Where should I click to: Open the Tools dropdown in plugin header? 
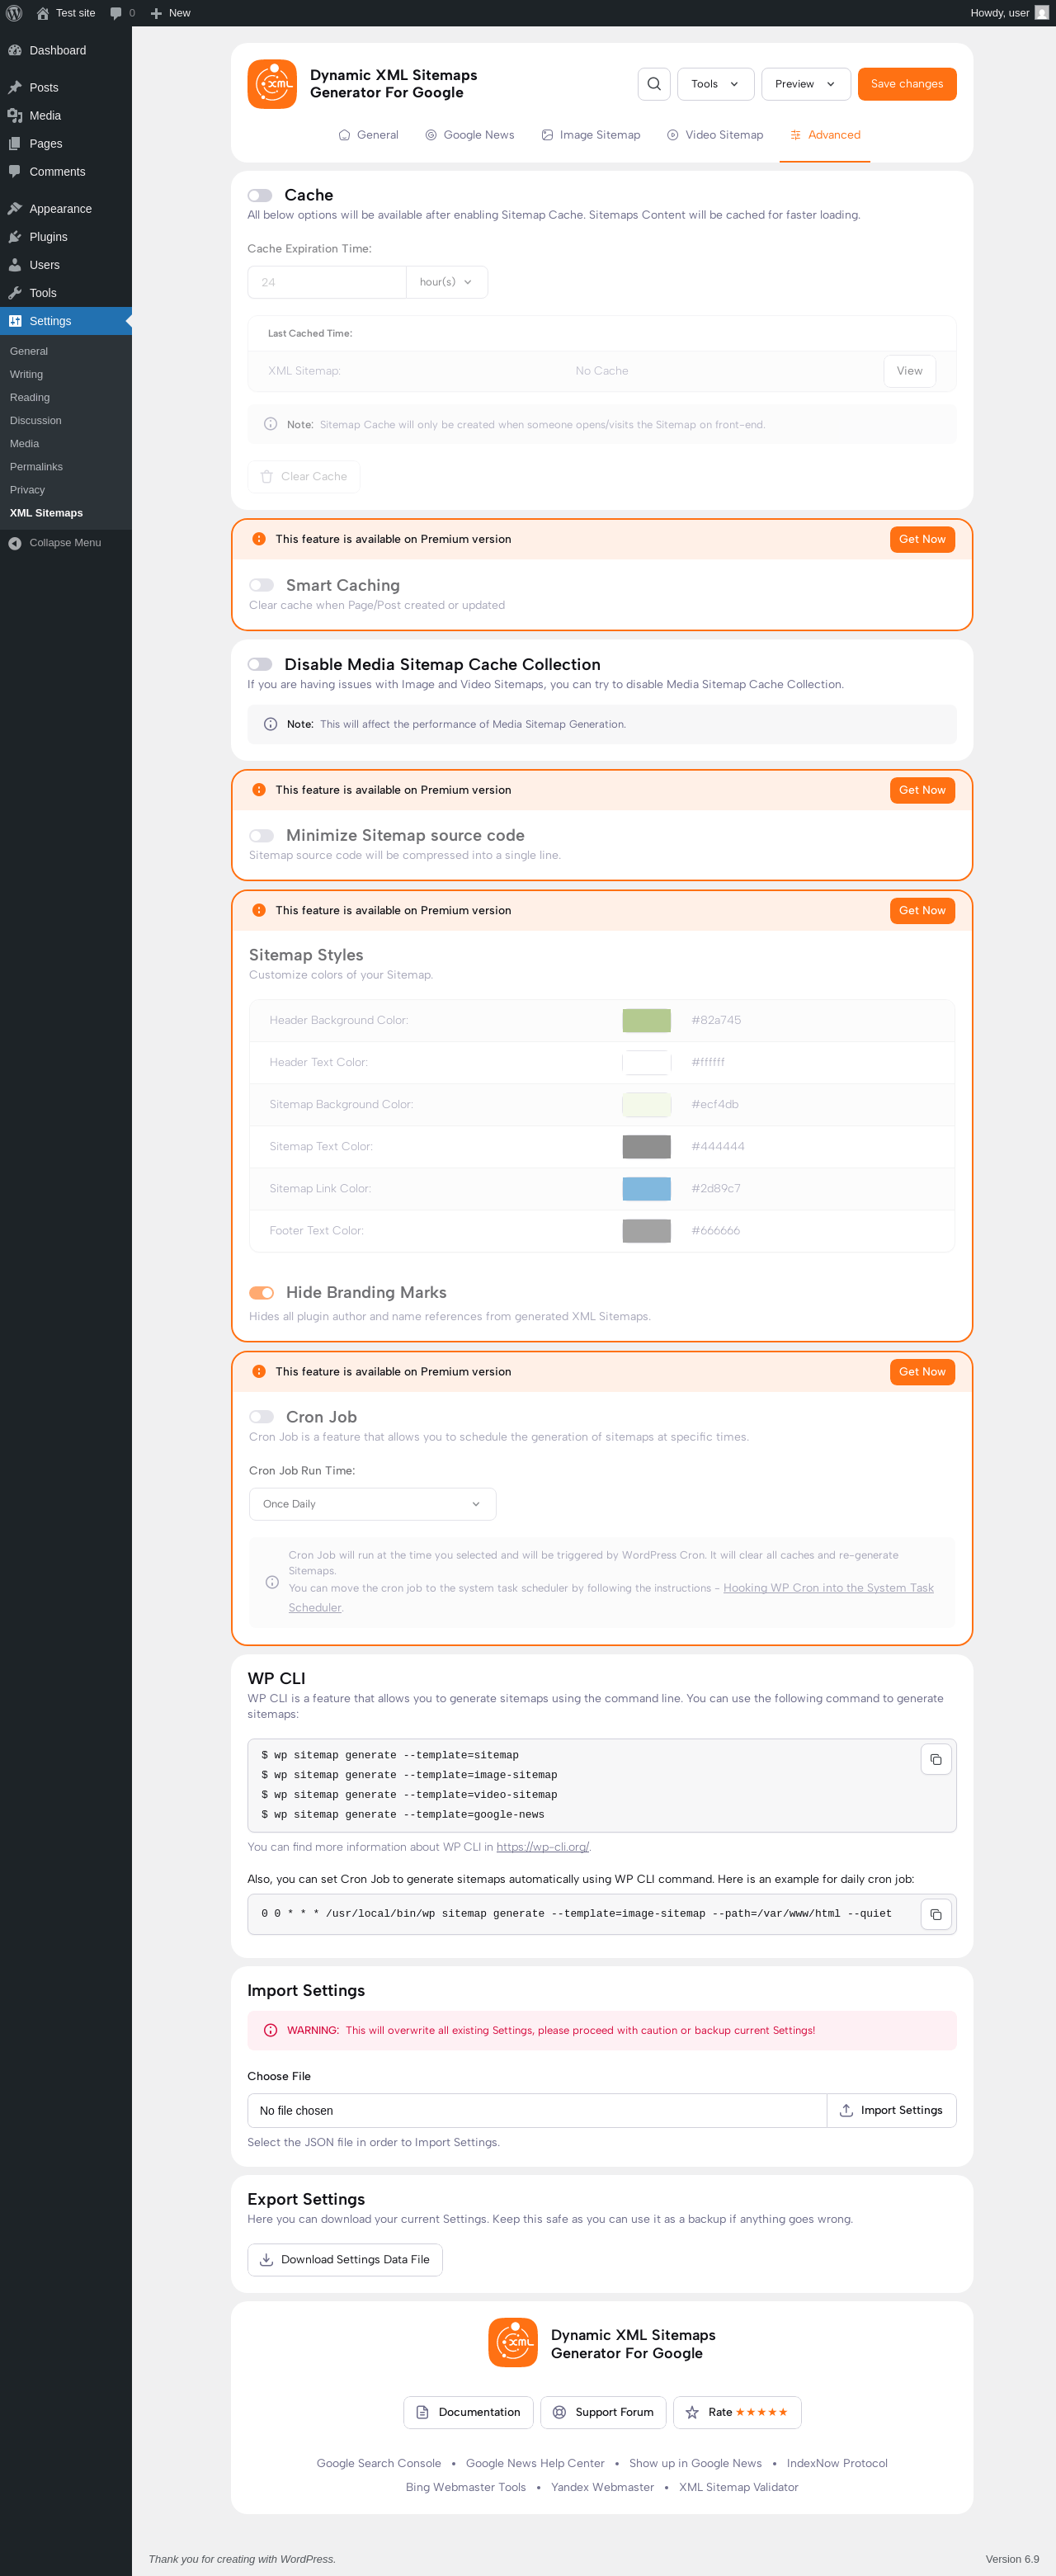tap(715, 84)
